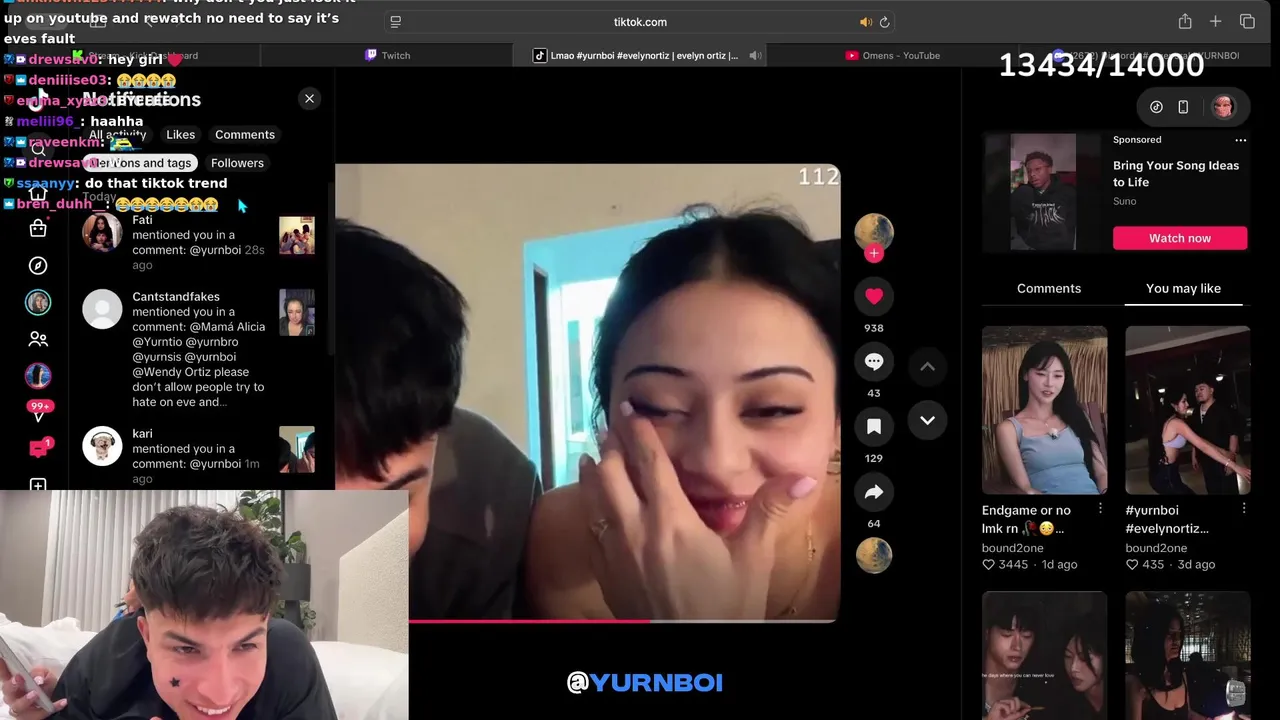The image size is (1280, 720).
Task: Open the Get Coins icon in the top-right pill
Action: [x=1156, y=107]
